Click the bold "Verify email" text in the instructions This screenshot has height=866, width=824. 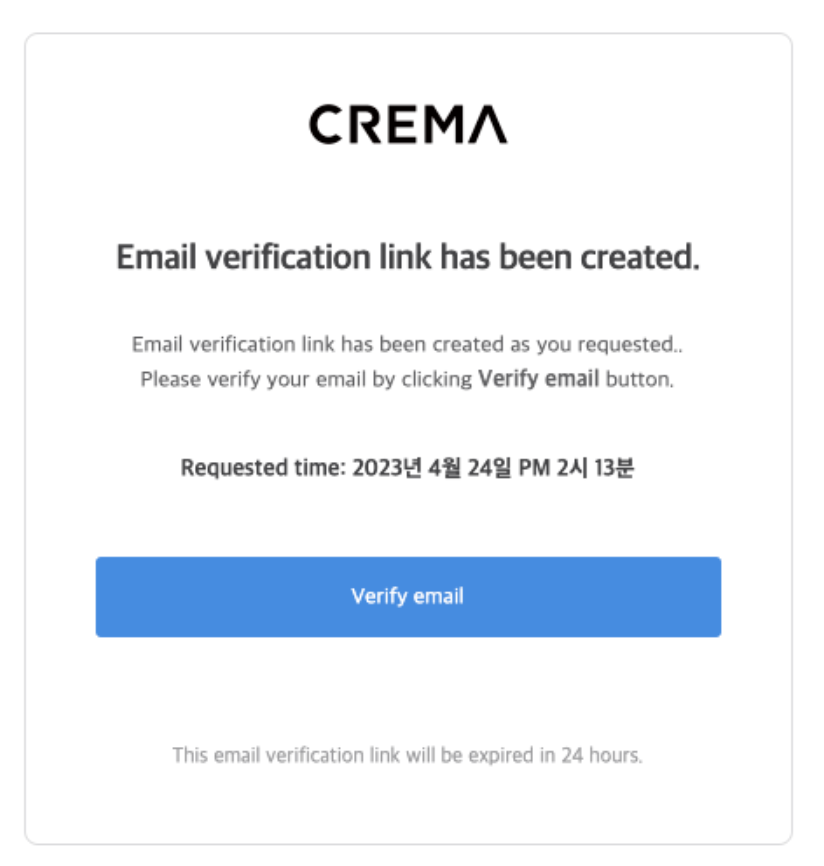coord(538,380)
